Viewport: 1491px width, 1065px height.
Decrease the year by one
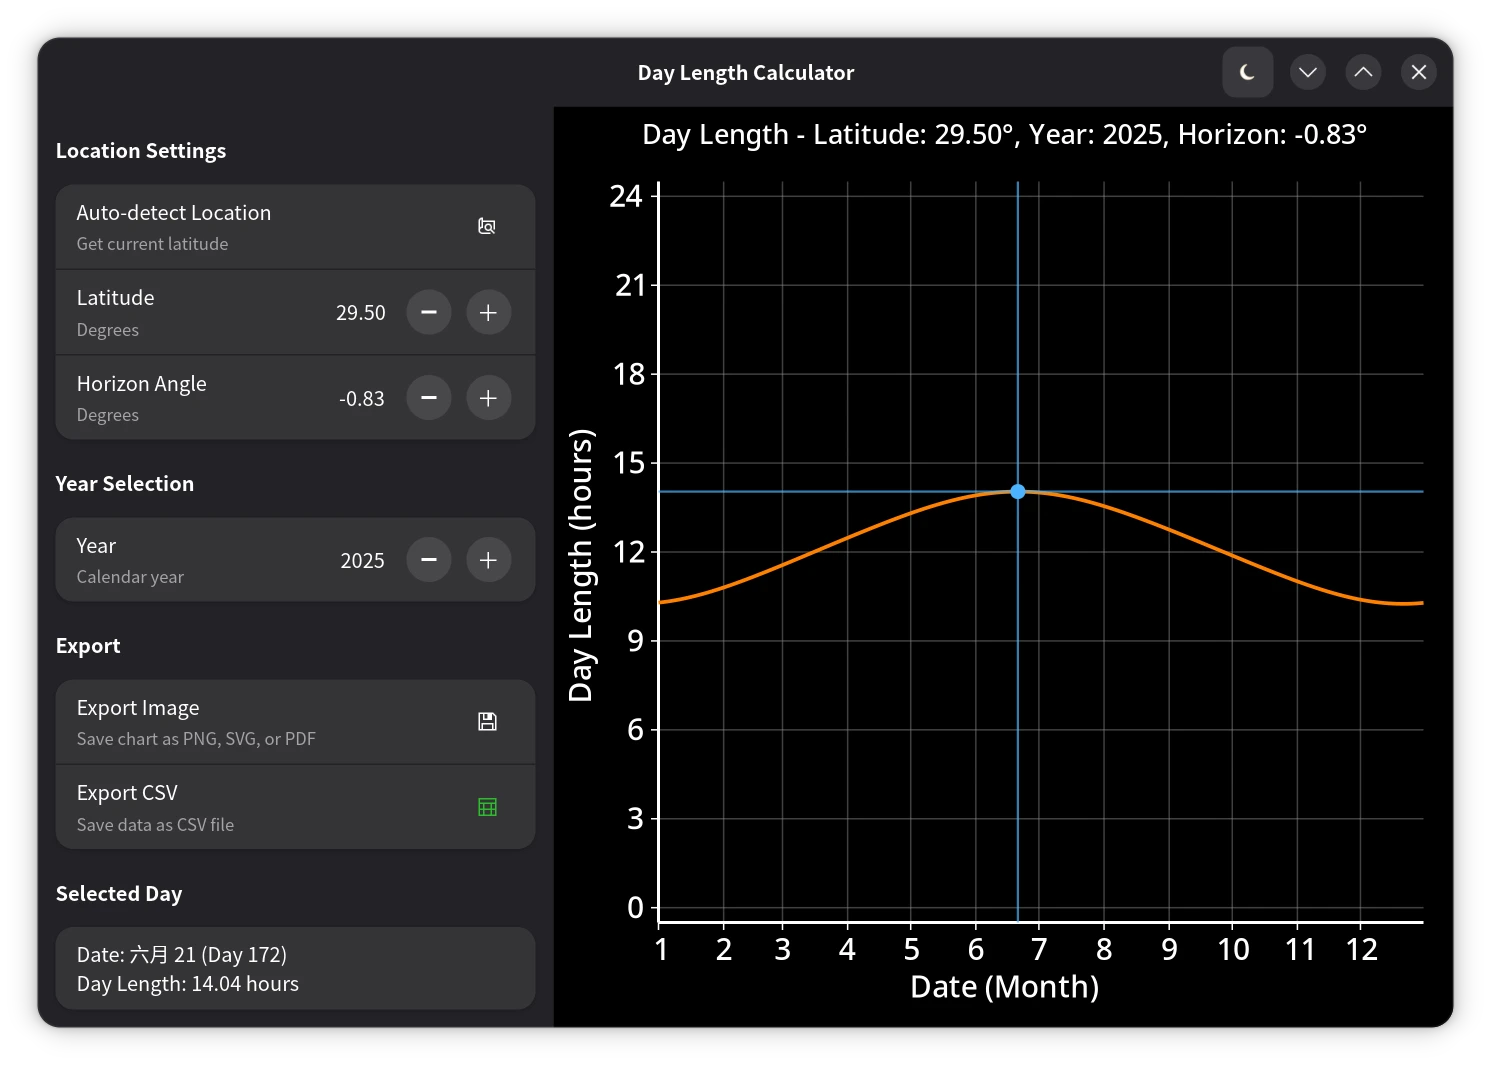click(429, 560)
